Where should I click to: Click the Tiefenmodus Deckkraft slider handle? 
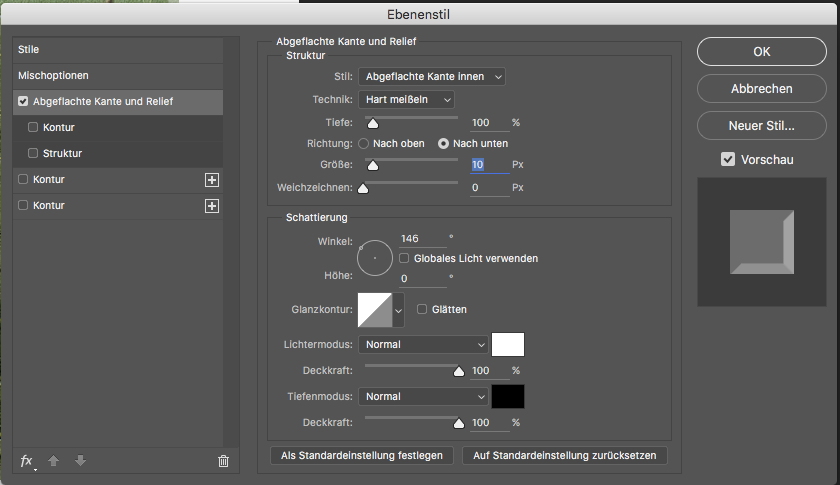click(x=459, y=423)
